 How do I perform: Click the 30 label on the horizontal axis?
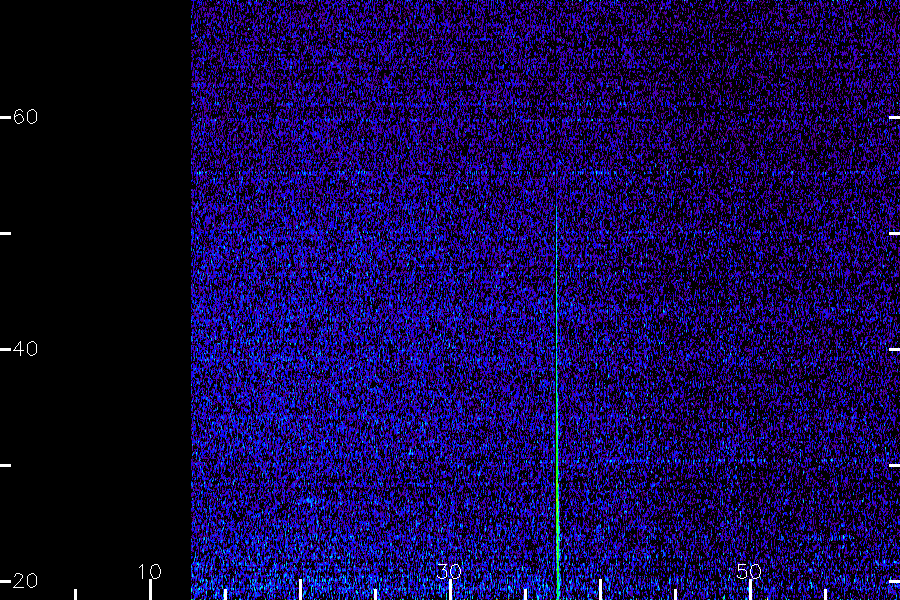click(449, 571)
